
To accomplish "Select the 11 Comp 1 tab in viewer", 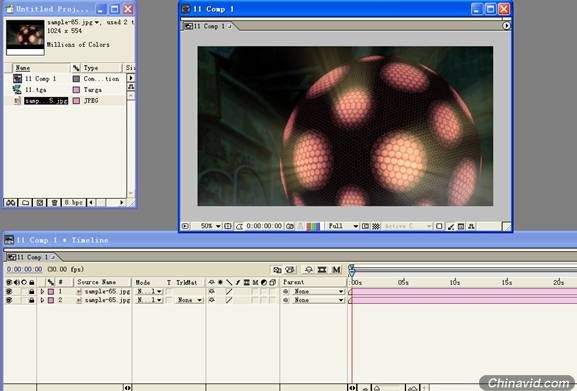I will pos(209,26).
